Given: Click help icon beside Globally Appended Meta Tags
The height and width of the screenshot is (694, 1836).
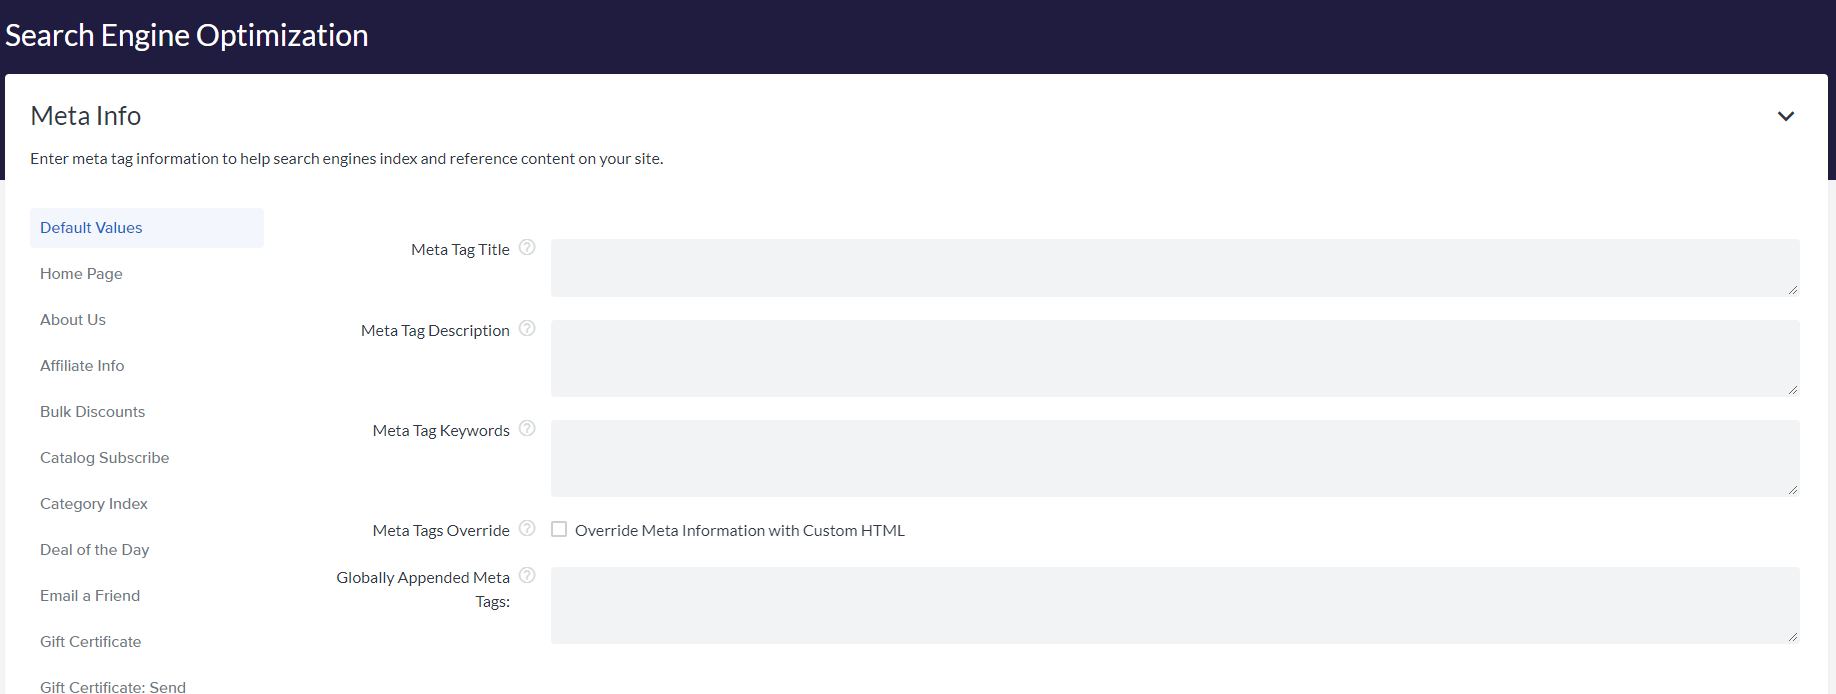Looking at the screenshot, I should (527, 576).
